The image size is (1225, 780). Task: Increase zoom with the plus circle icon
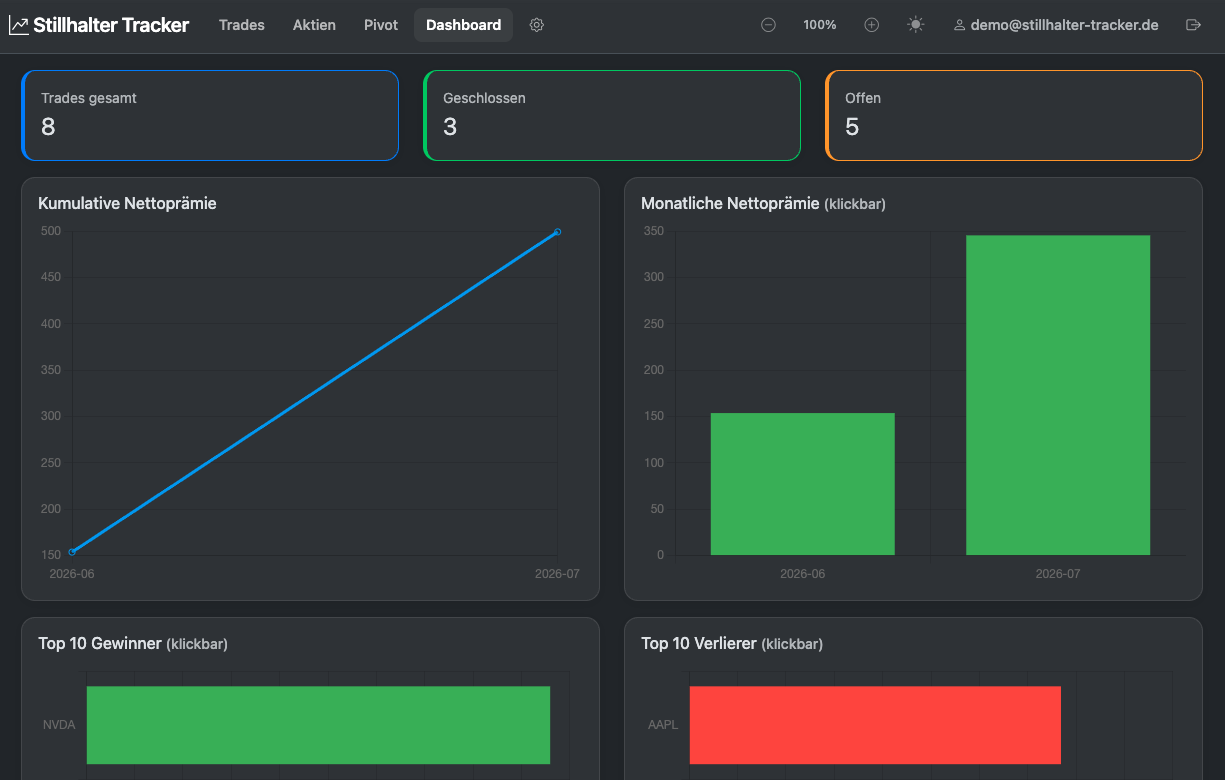pos(871,25)
